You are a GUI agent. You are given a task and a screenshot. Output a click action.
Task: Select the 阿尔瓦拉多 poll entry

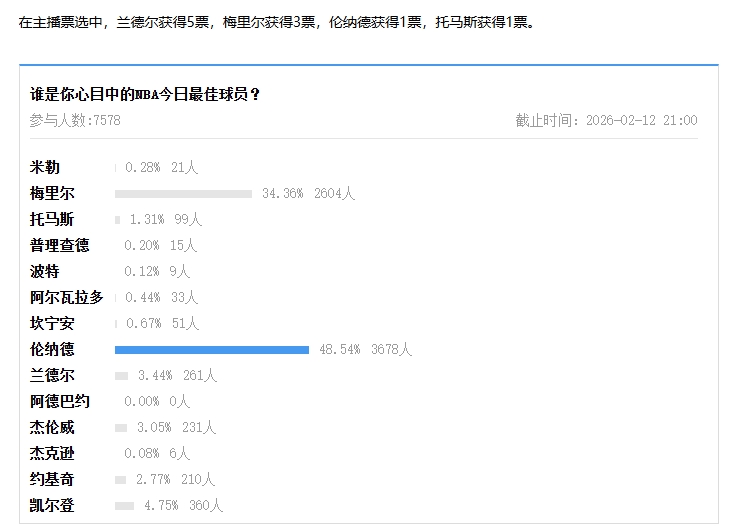coord(66,297)
